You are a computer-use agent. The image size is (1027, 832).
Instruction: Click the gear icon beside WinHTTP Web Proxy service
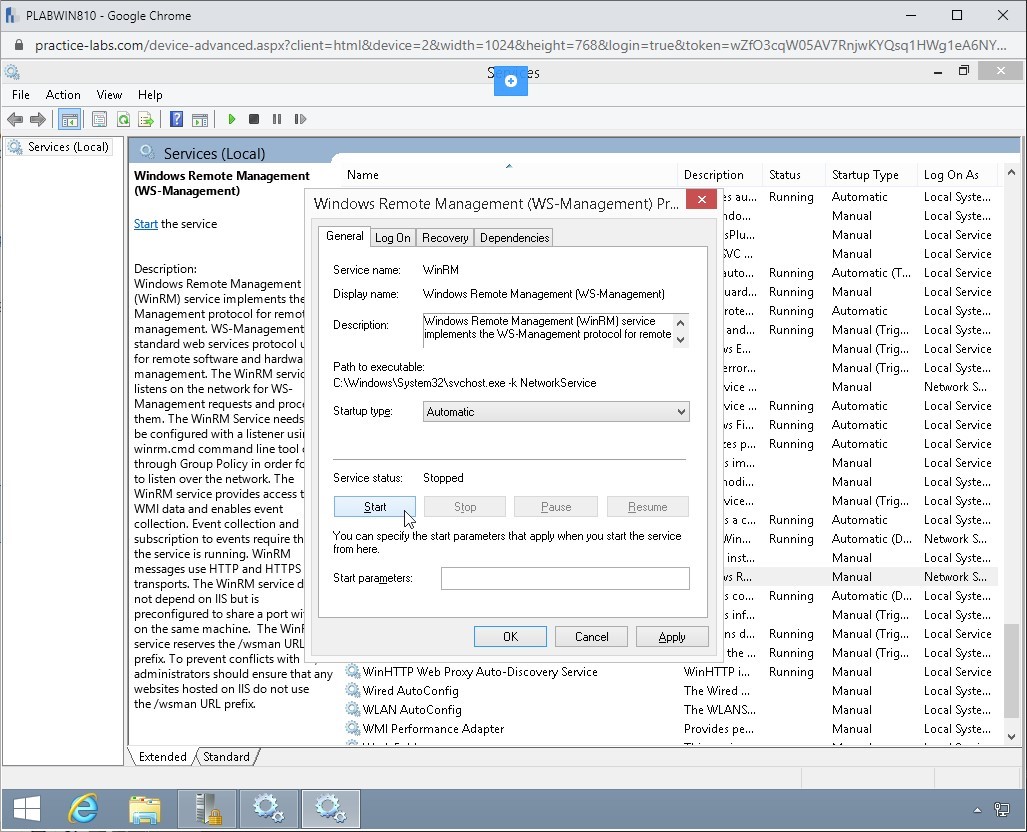pos(353,671)
